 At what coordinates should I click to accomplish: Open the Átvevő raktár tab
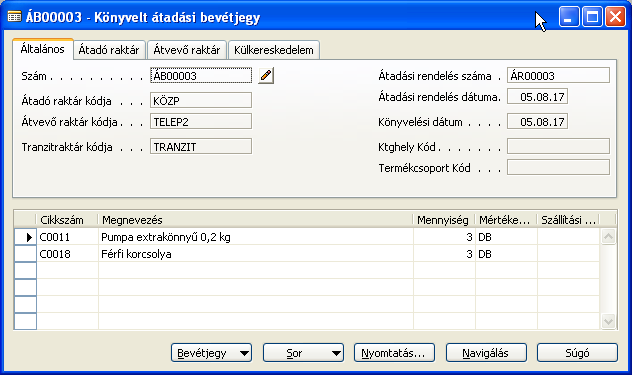point(187,50)
